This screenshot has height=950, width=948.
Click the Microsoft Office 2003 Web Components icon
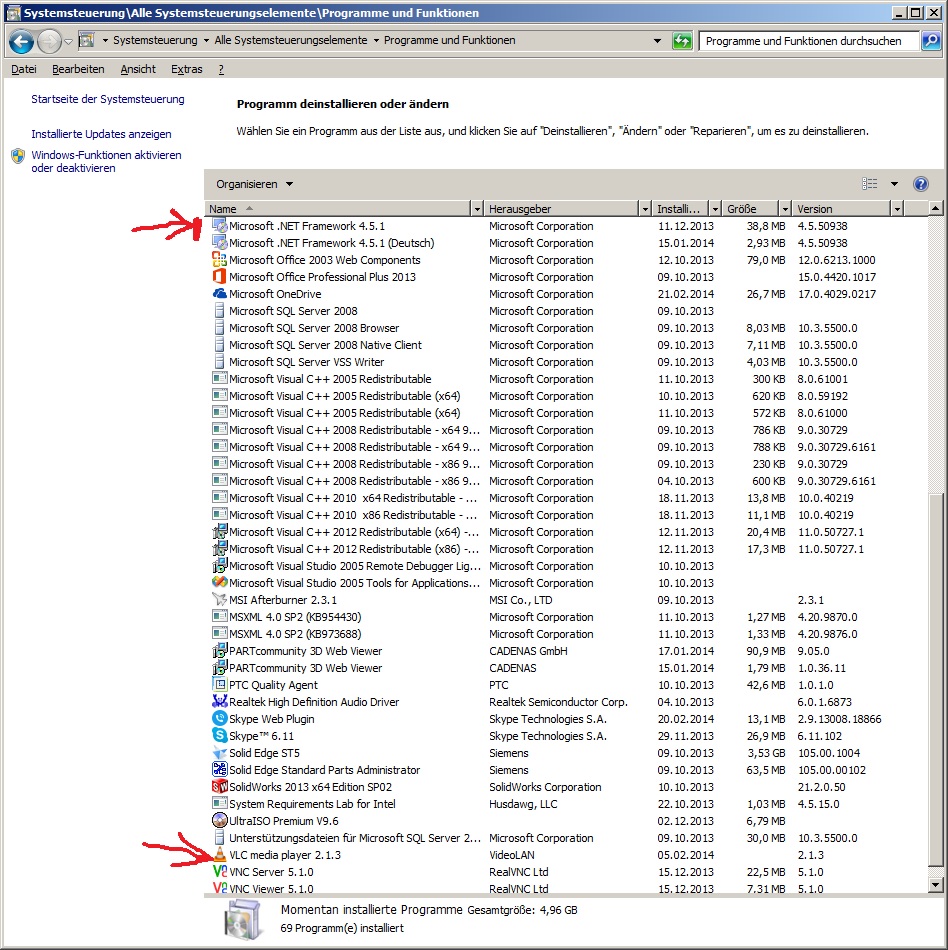pyautogui.click(x=220, y=260)
